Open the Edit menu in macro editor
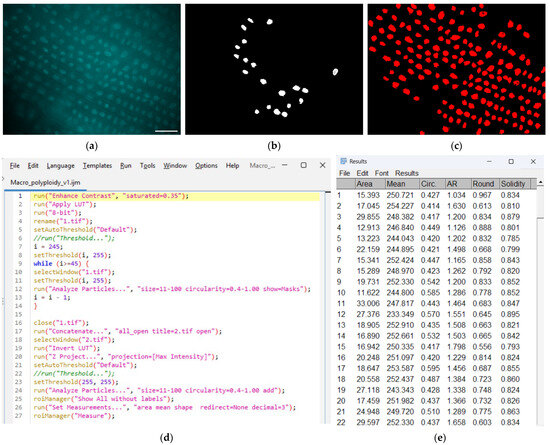The height and width of the screenshot is (445, 550). (33, 166)
